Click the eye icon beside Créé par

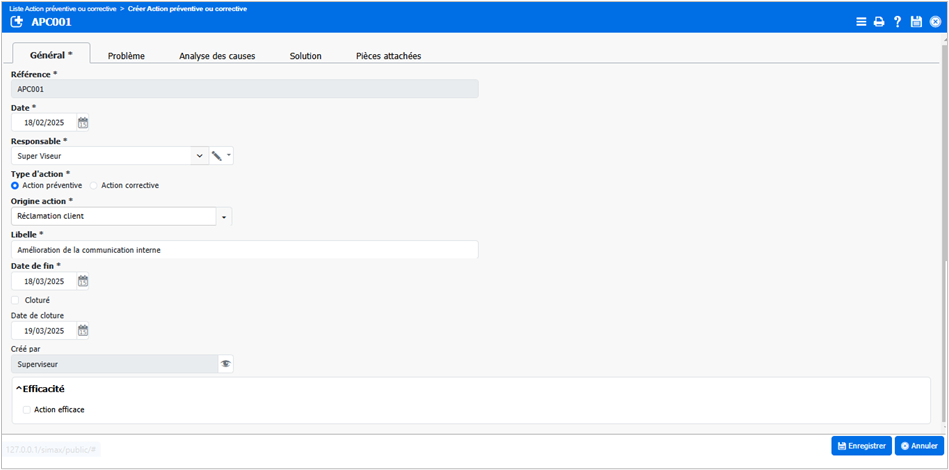[226, 364]
